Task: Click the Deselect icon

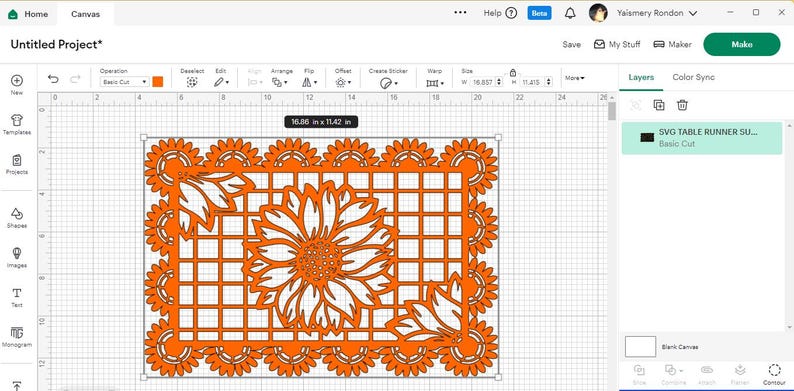Action: click(x=191, y=82)
